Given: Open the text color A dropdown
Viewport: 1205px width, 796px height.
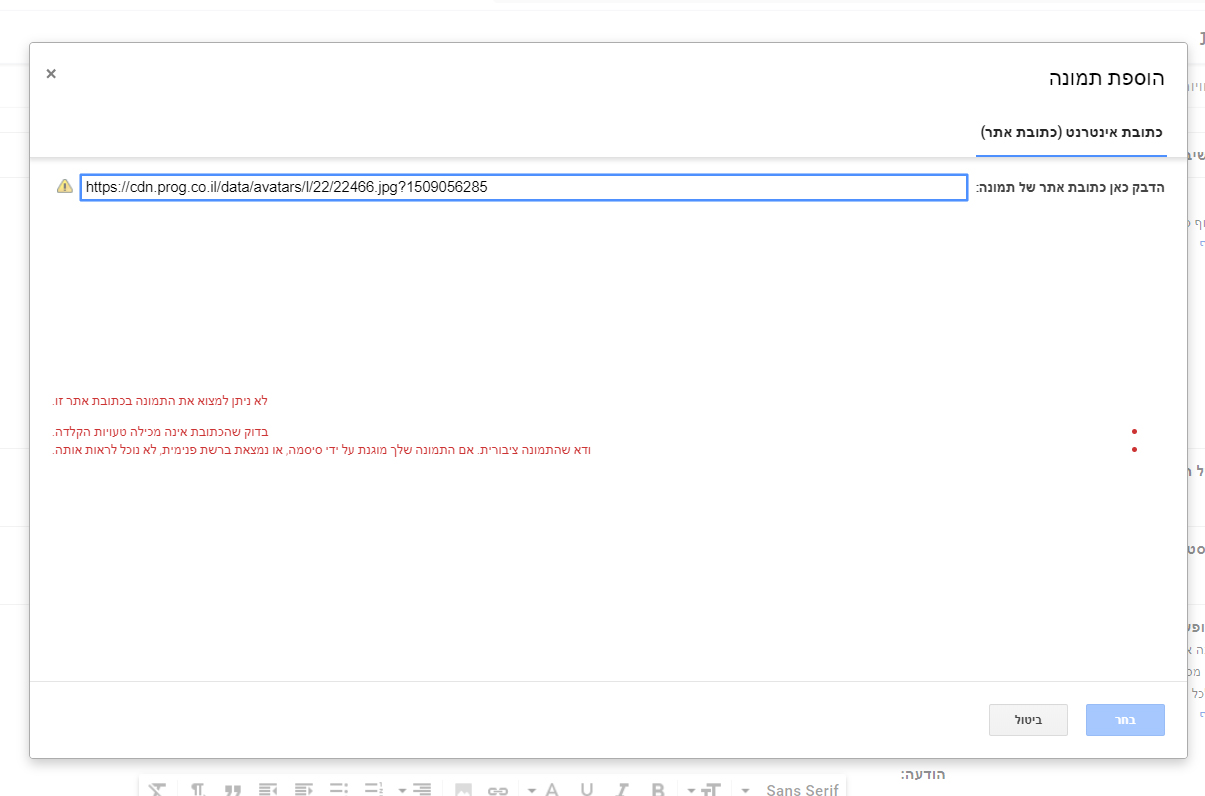Looking at the screenshot, I should tap(542, 790).
